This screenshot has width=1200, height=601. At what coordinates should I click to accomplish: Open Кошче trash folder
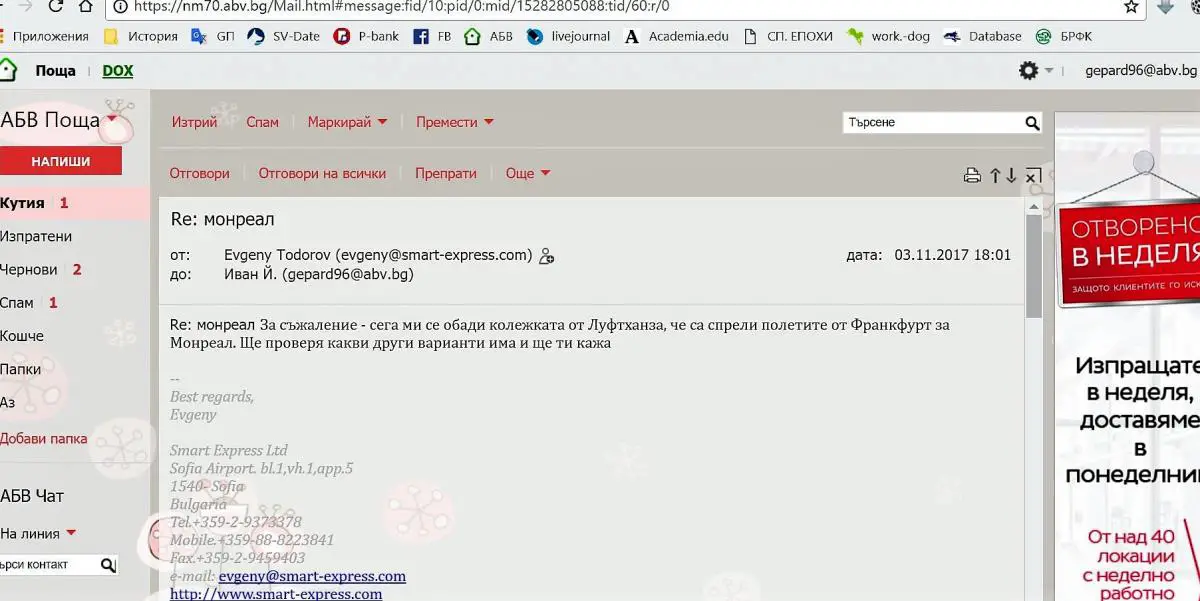point(22,336)
